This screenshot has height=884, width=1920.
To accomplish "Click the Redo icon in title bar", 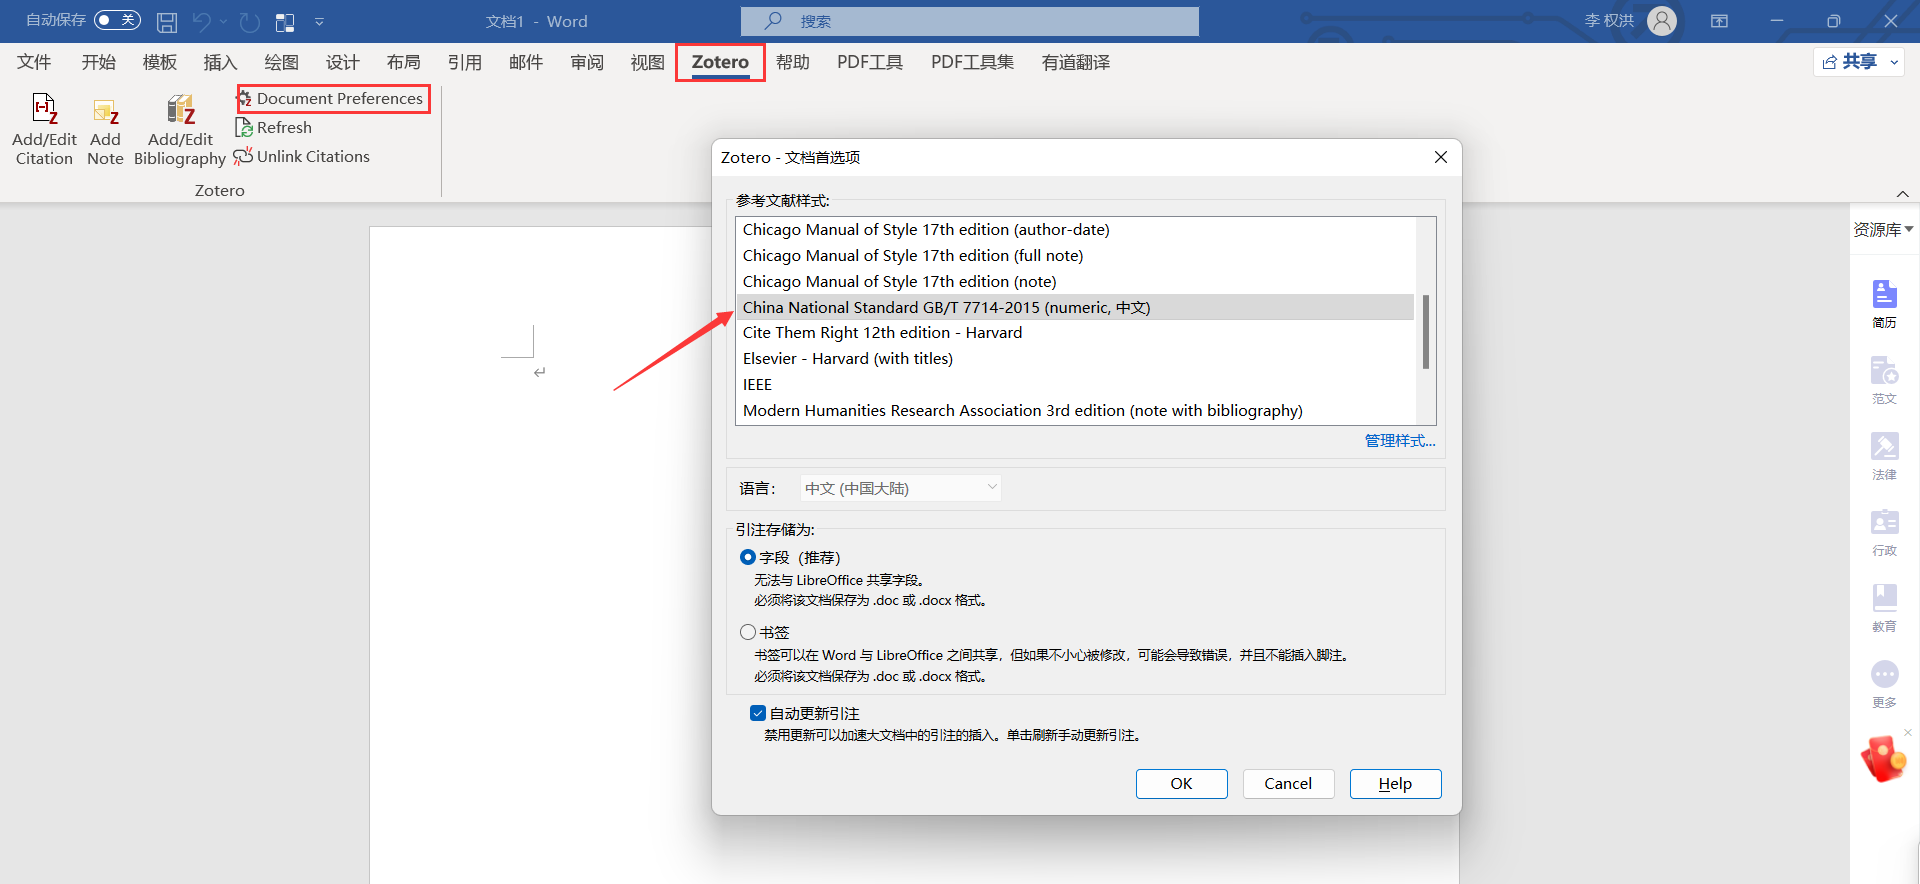I will (250, 21).
